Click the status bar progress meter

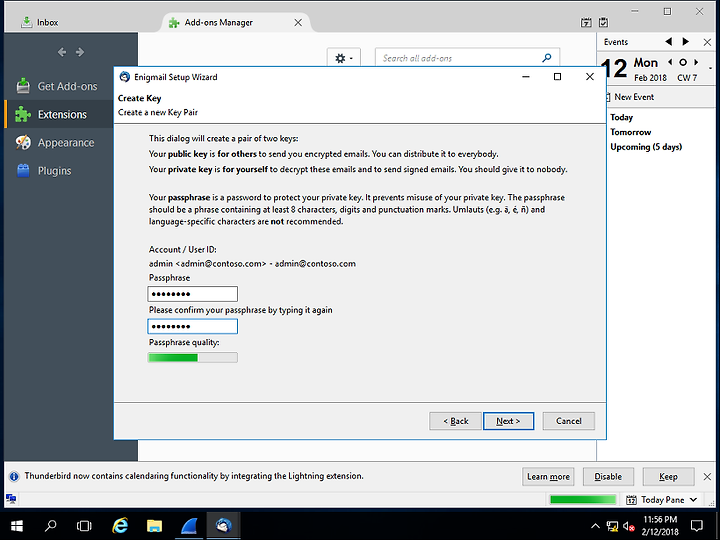(x=583, y=500)
